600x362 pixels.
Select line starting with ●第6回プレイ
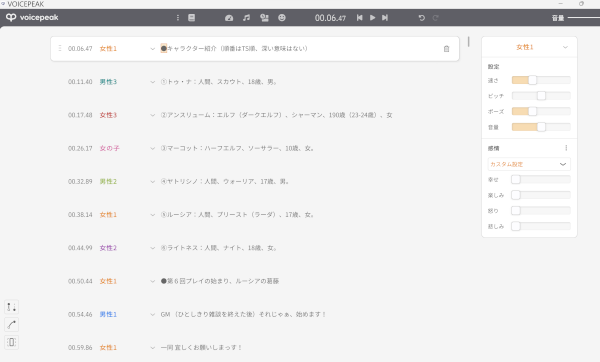[220, 281]
